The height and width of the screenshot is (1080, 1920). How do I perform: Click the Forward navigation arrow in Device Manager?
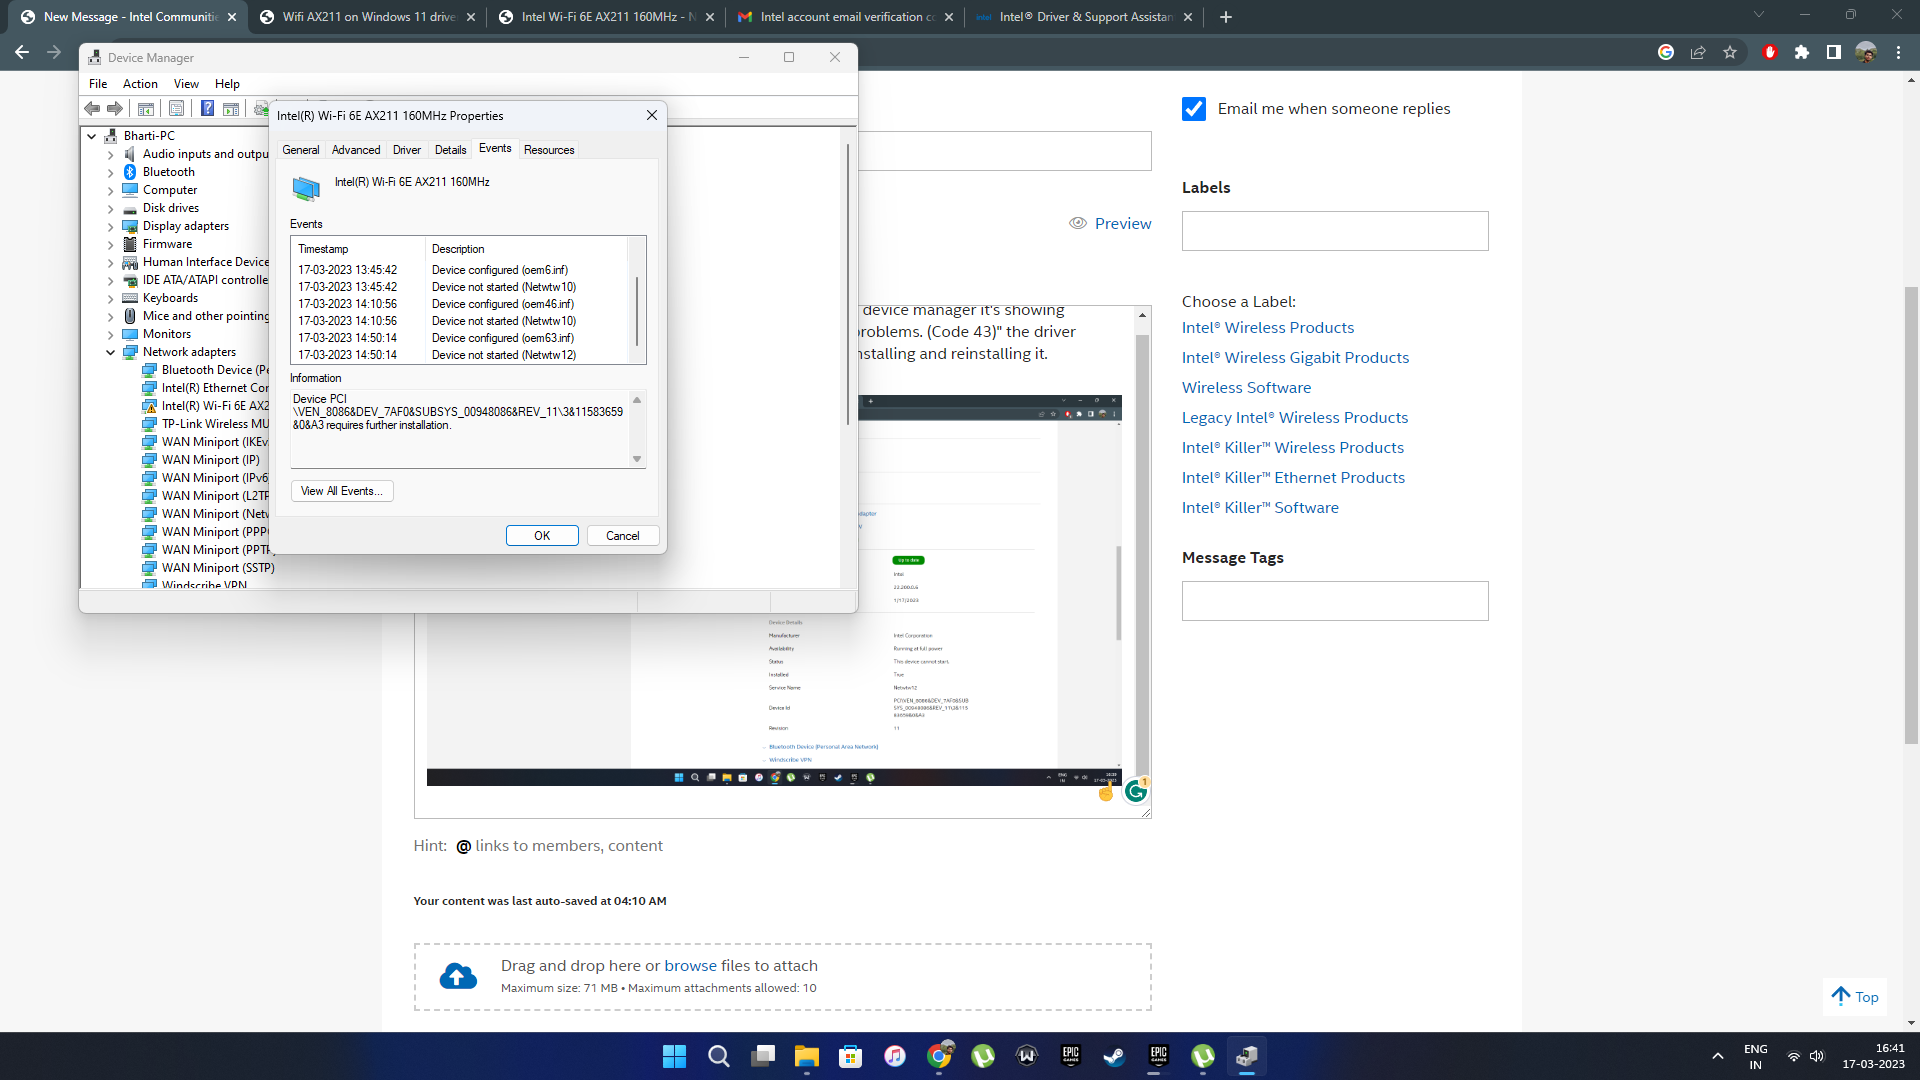(114, 108)
